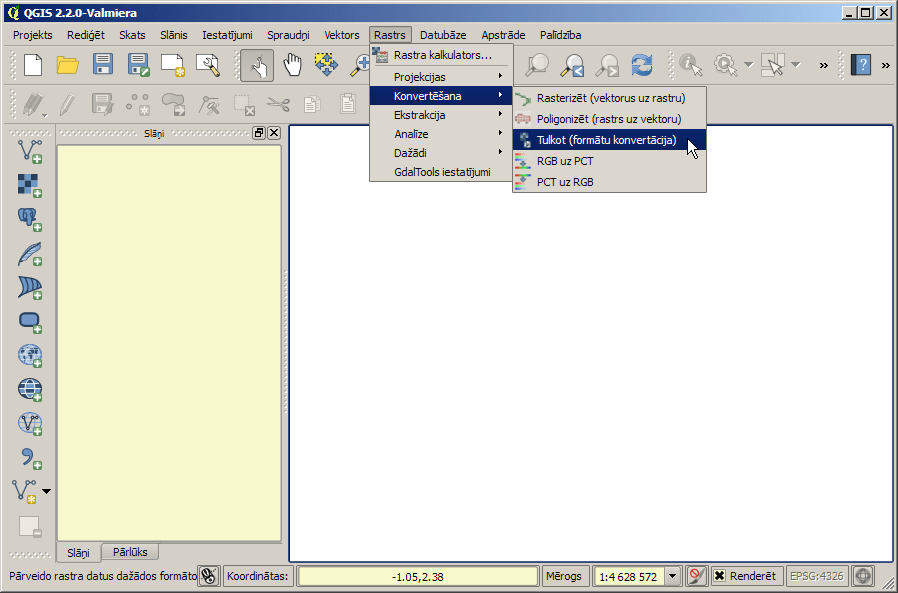The height and width of the screenshot is (593, 898).
Task: Add WCS Layer dark globe icon
Action: [x=29, y=390]
